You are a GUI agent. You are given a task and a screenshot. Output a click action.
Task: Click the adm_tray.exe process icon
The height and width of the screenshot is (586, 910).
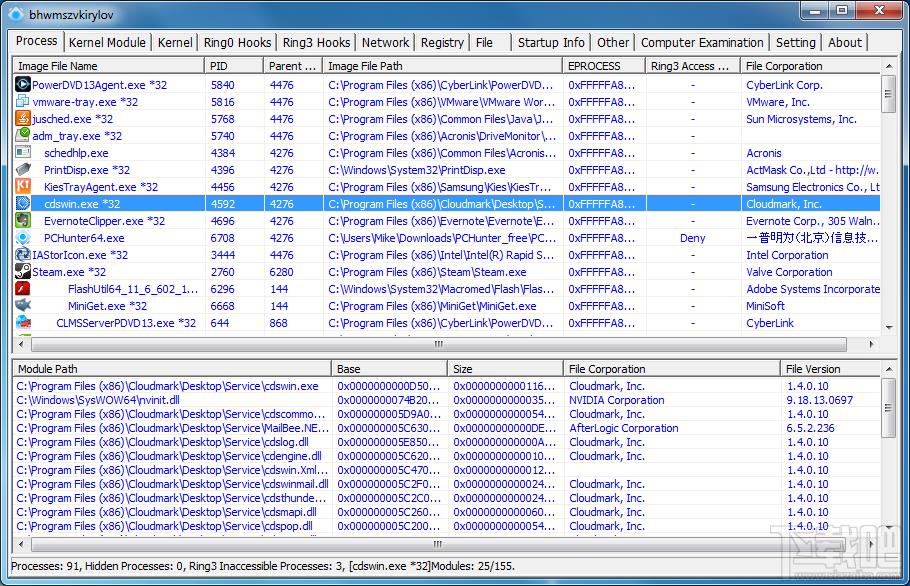pos(23,135)
